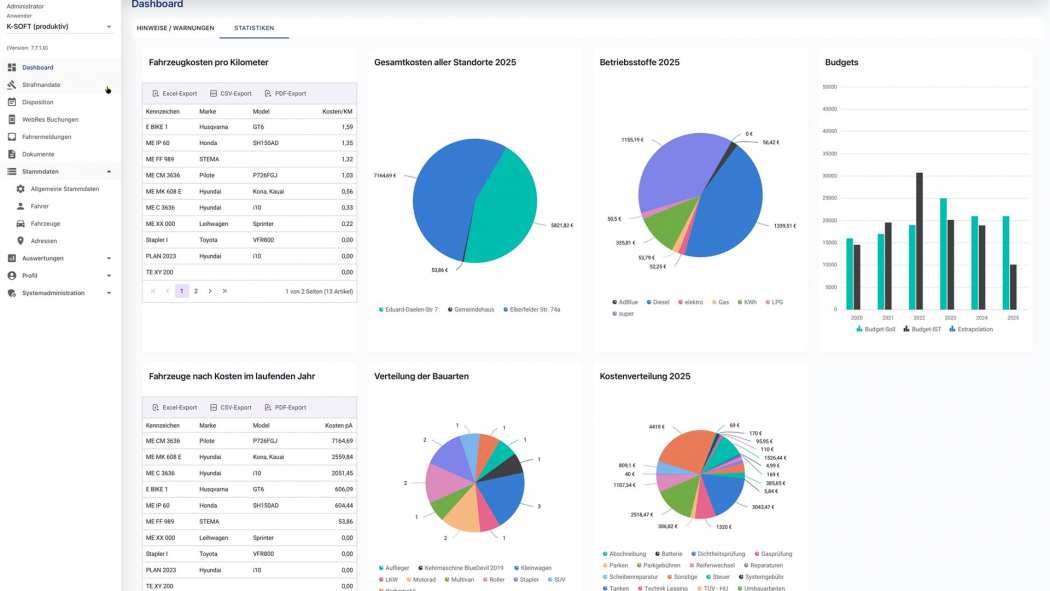
Task: Collapse the Stammdaten section arrow
Action: [108, 172]
